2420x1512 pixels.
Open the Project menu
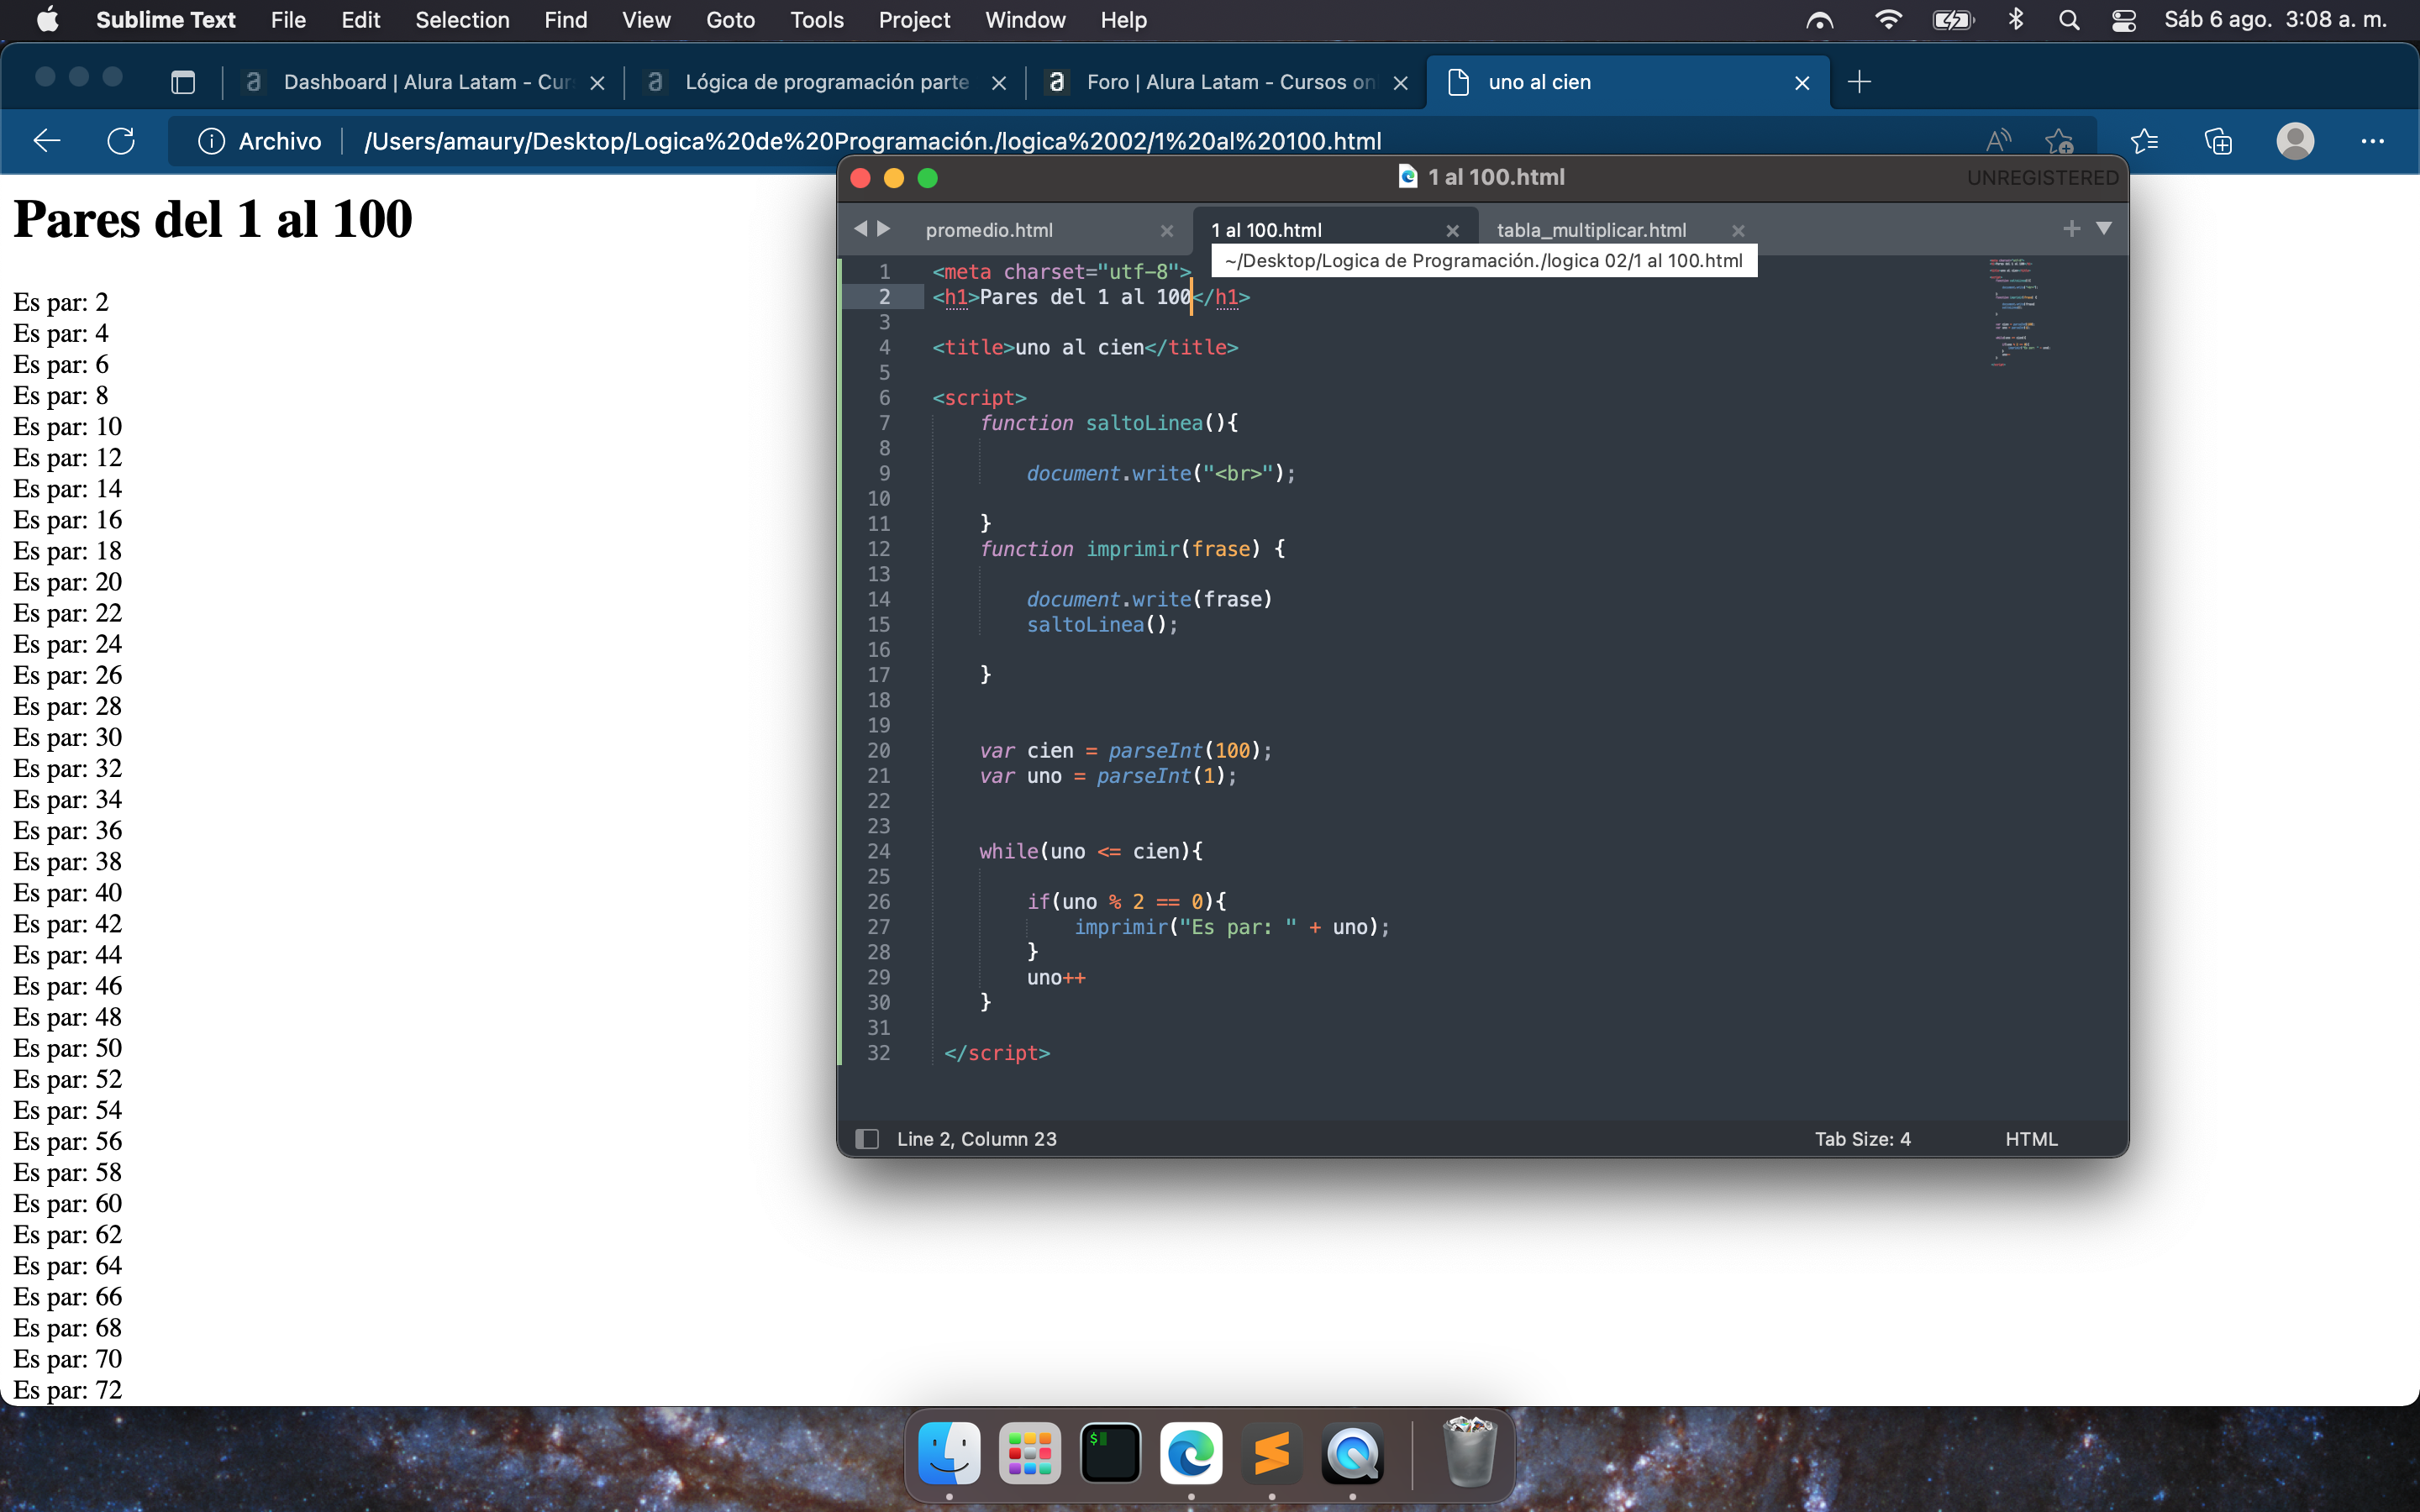914,20
